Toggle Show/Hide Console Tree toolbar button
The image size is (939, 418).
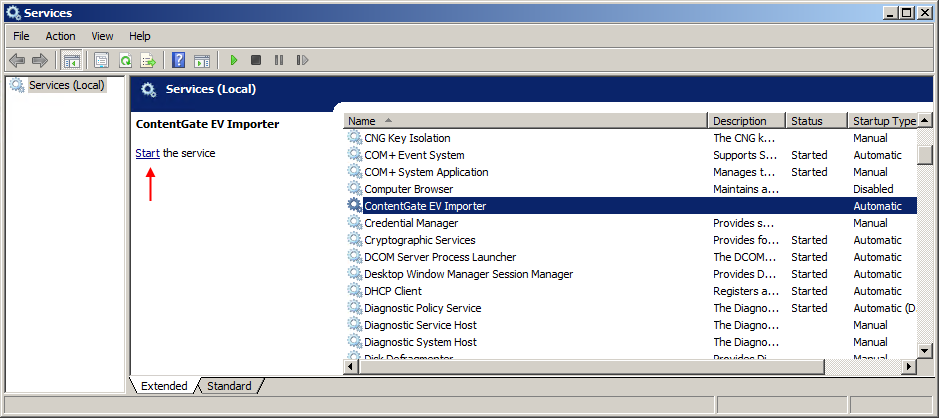click(71, 61)
